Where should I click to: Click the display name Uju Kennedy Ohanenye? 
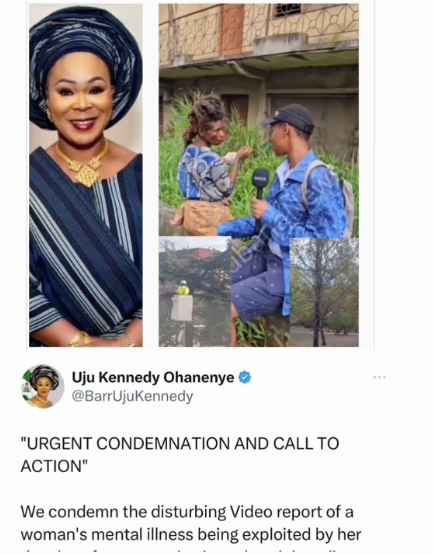(153, 378)
